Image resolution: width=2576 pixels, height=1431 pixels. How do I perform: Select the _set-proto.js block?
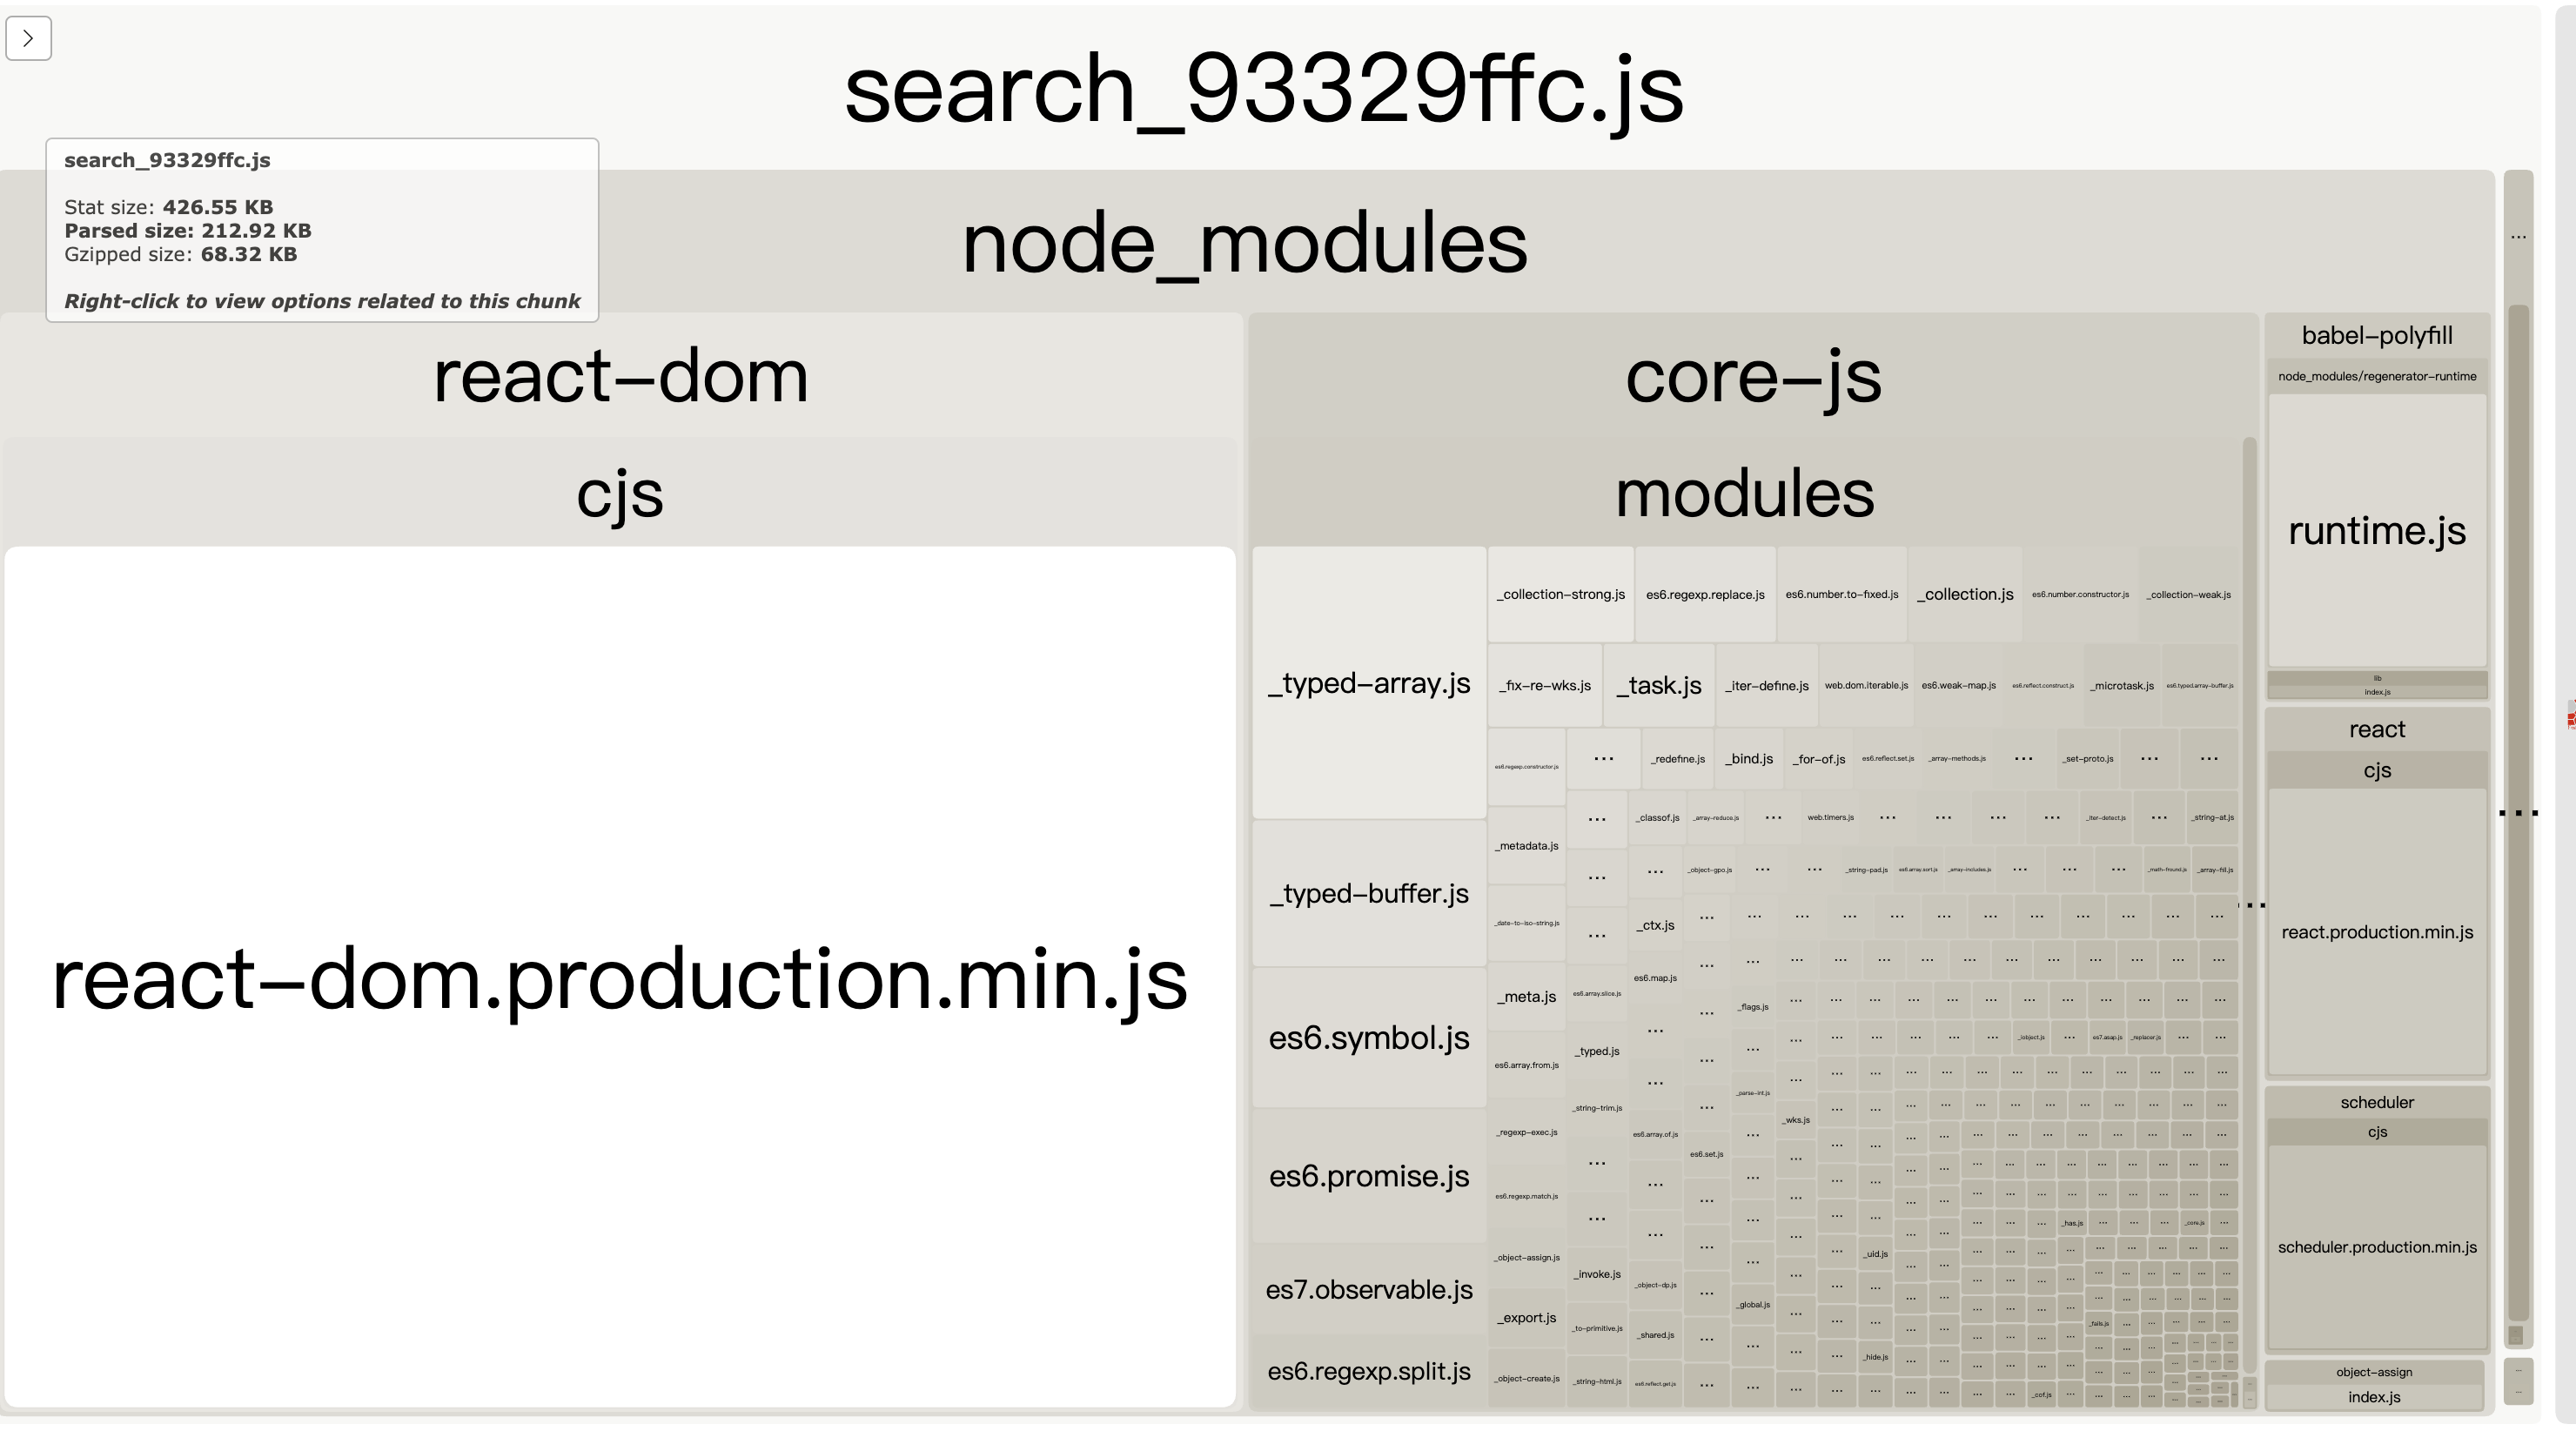tap(2088, 758)
